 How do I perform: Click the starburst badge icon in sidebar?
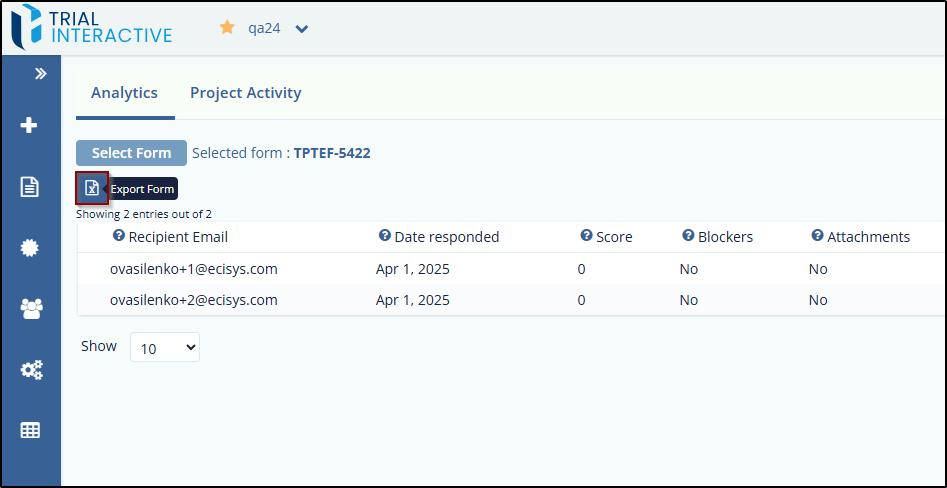click(x=30, y=248)
